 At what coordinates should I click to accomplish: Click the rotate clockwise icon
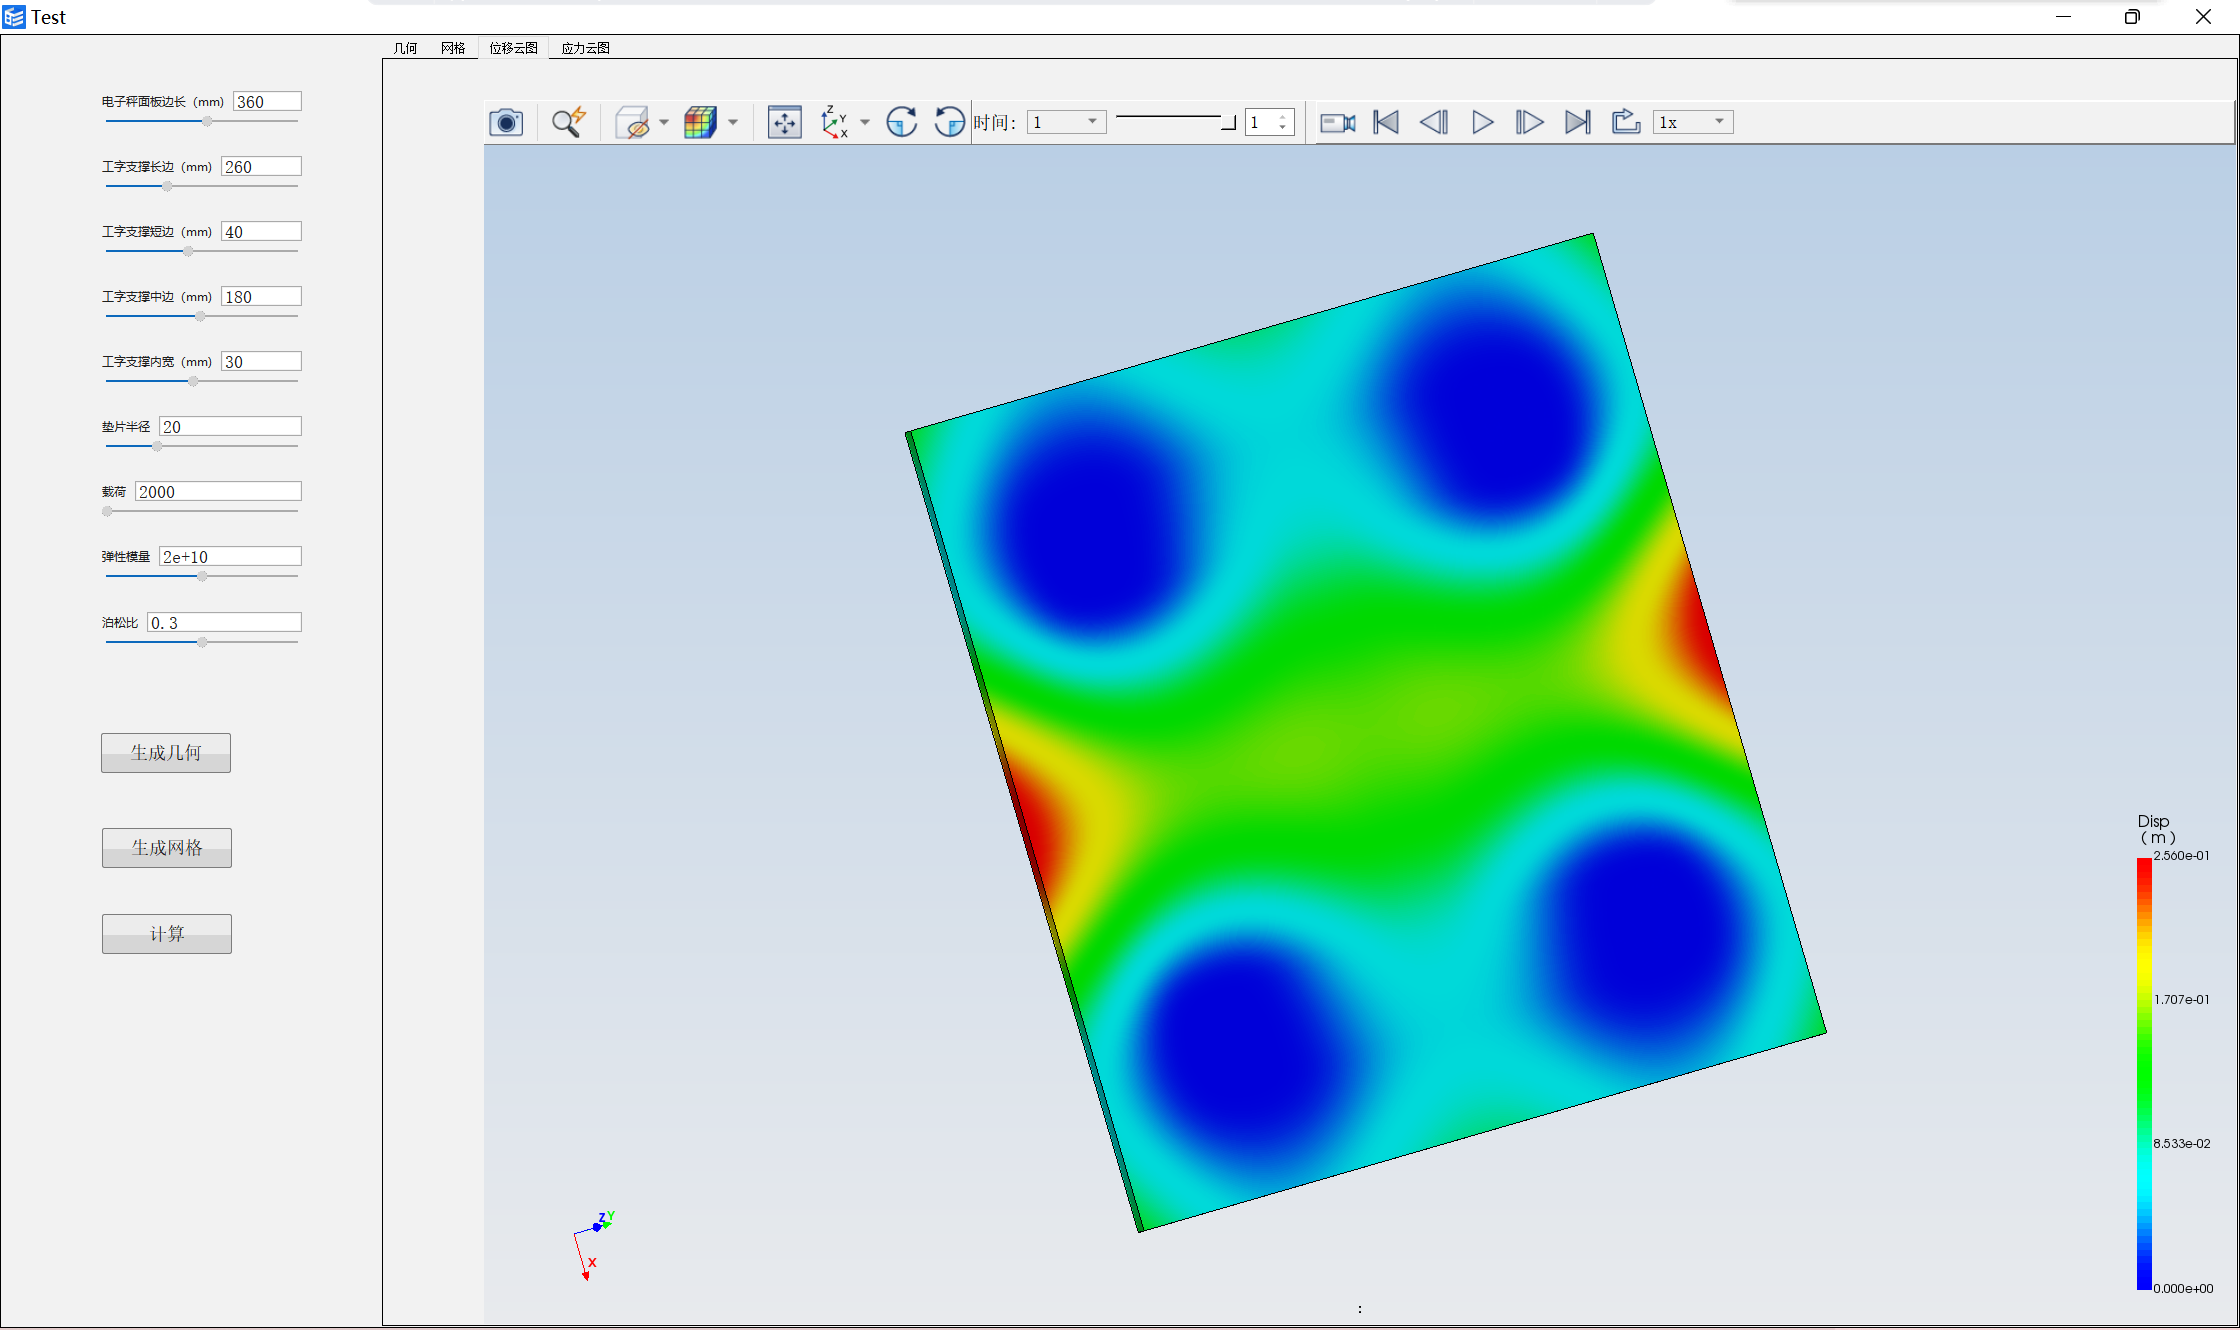tap(902, 122)
